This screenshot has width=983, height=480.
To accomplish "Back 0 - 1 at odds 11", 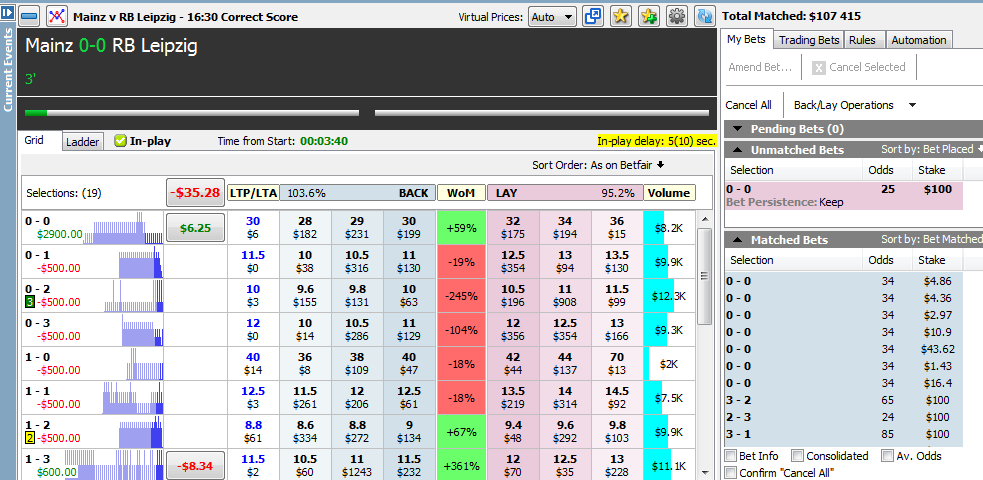I will tap(409, 261).
